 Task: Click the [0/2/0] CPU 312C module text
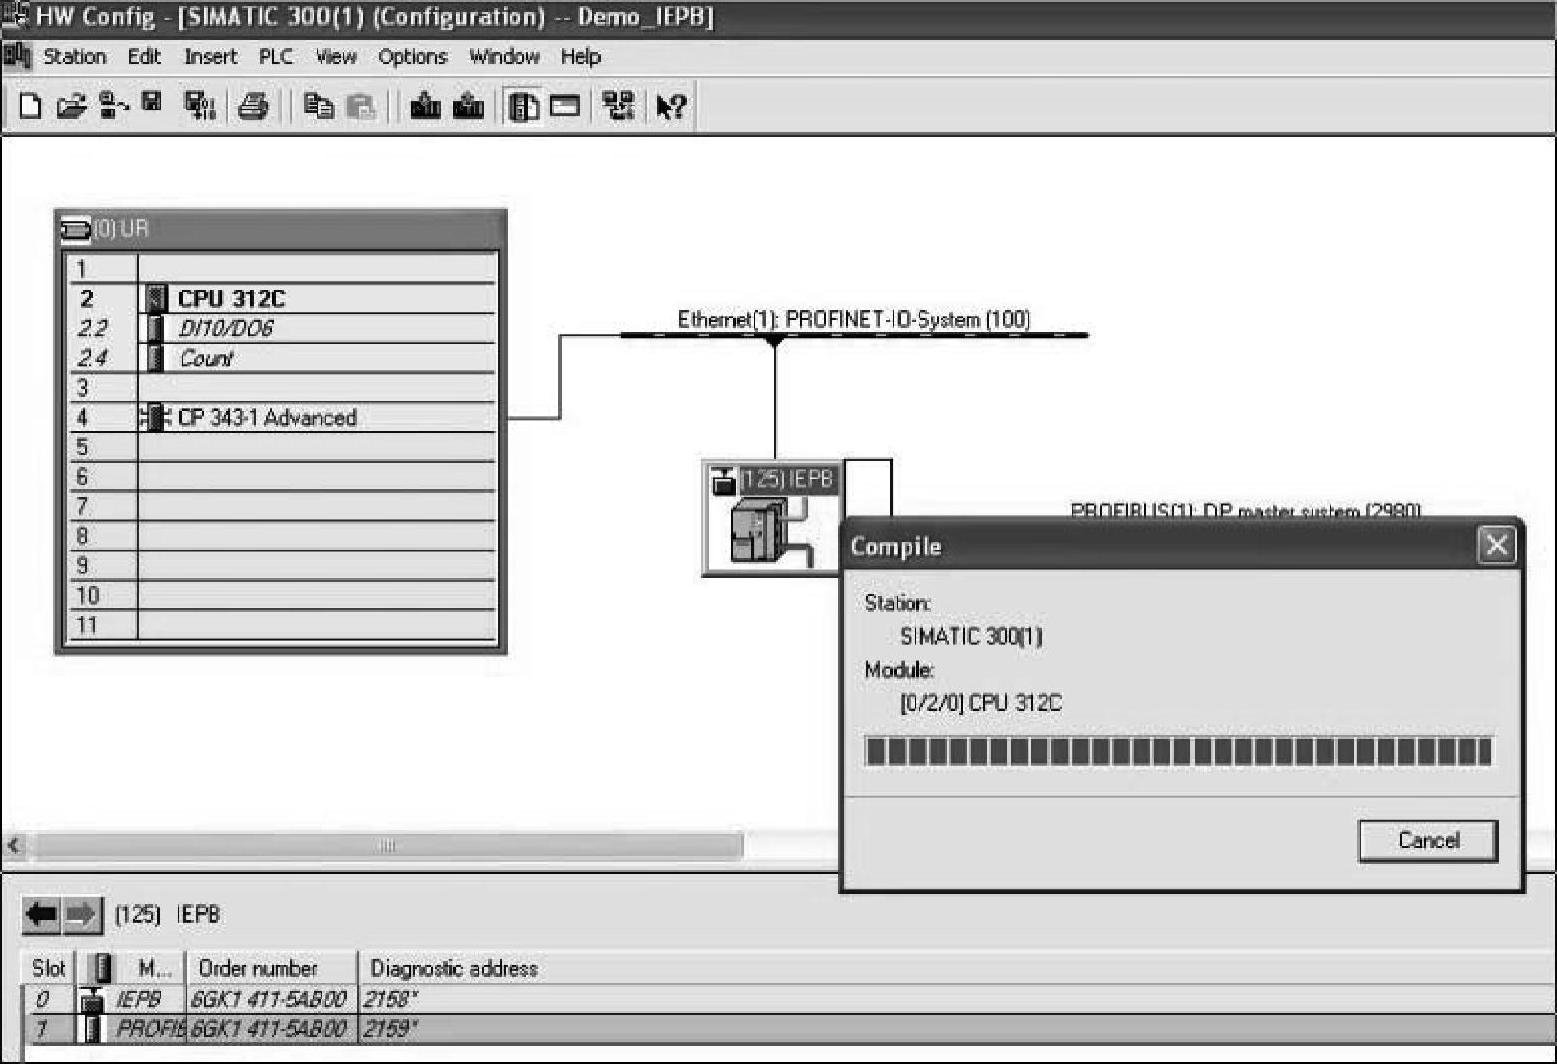(x=981, y=703)
